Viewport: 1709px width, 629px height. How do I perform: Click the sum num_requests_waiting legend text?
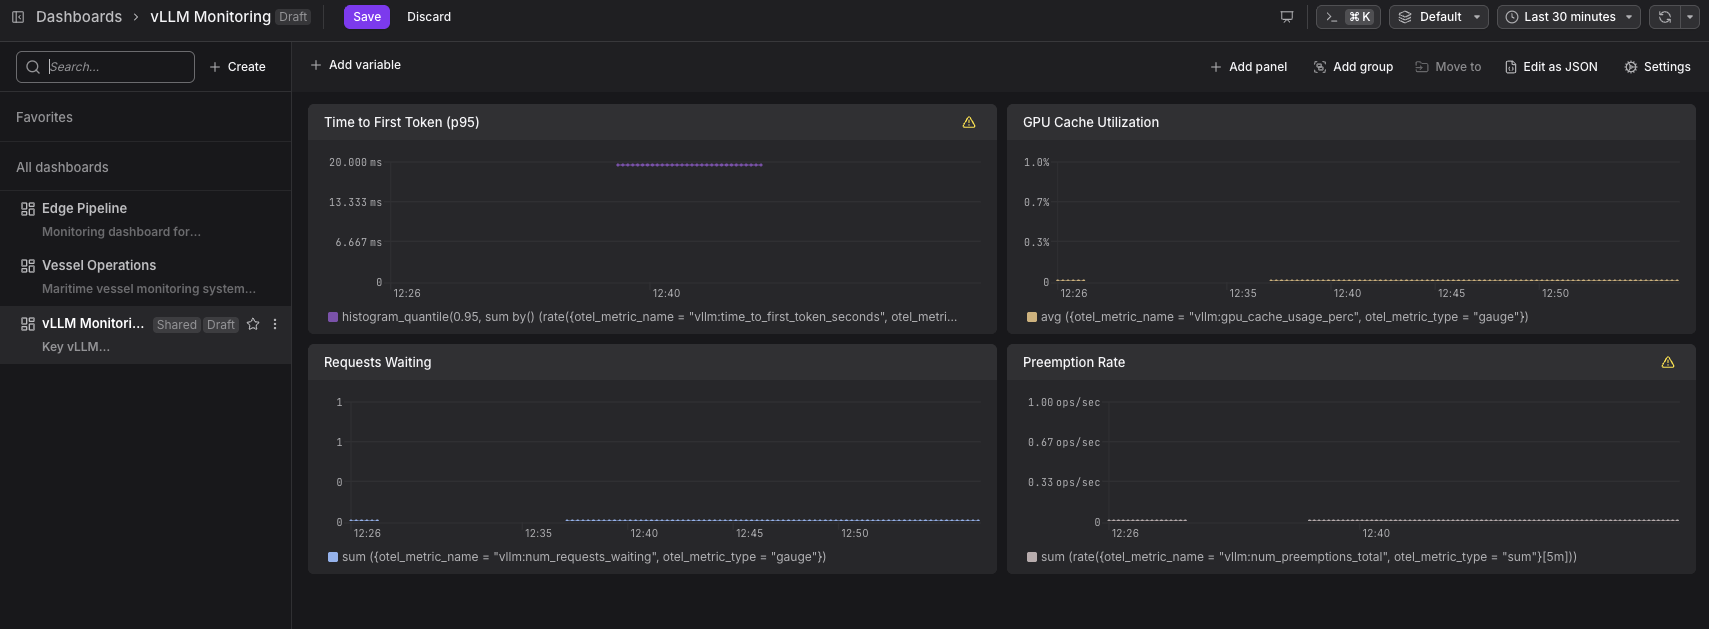pos(584,557)
